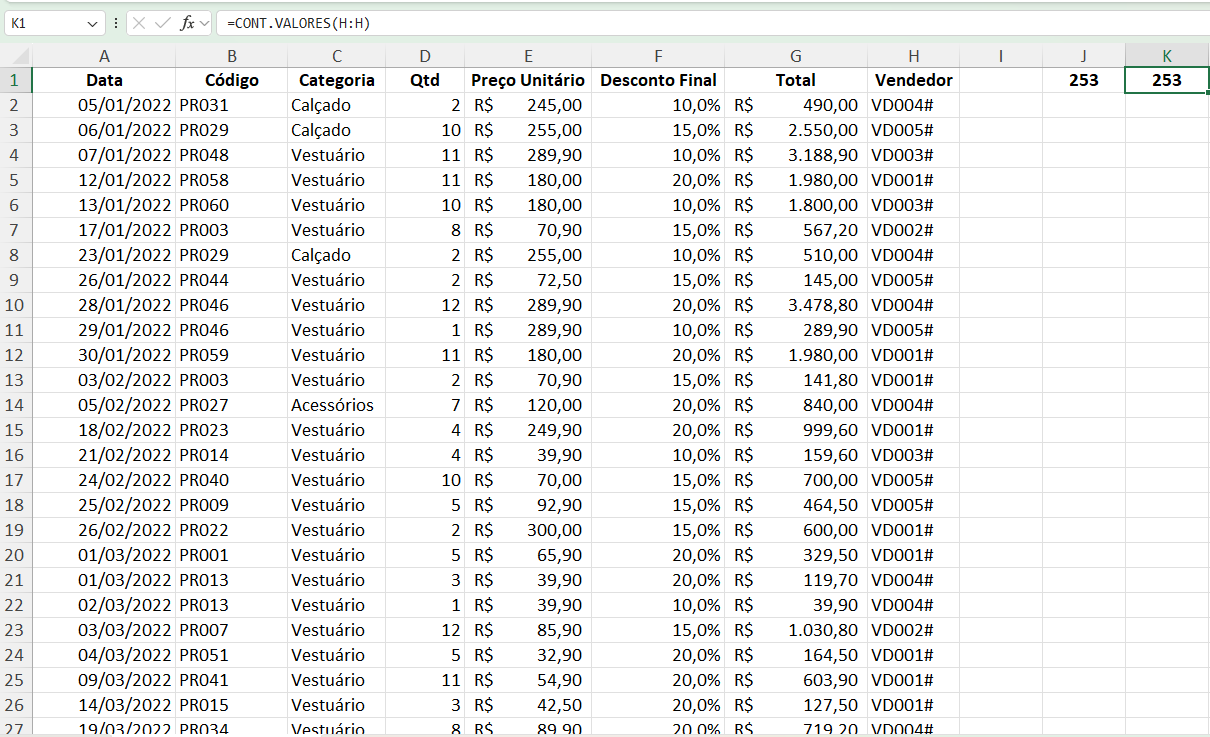Click the formula bar options dots
The image size is (1210, 737).
pos(116,23)
